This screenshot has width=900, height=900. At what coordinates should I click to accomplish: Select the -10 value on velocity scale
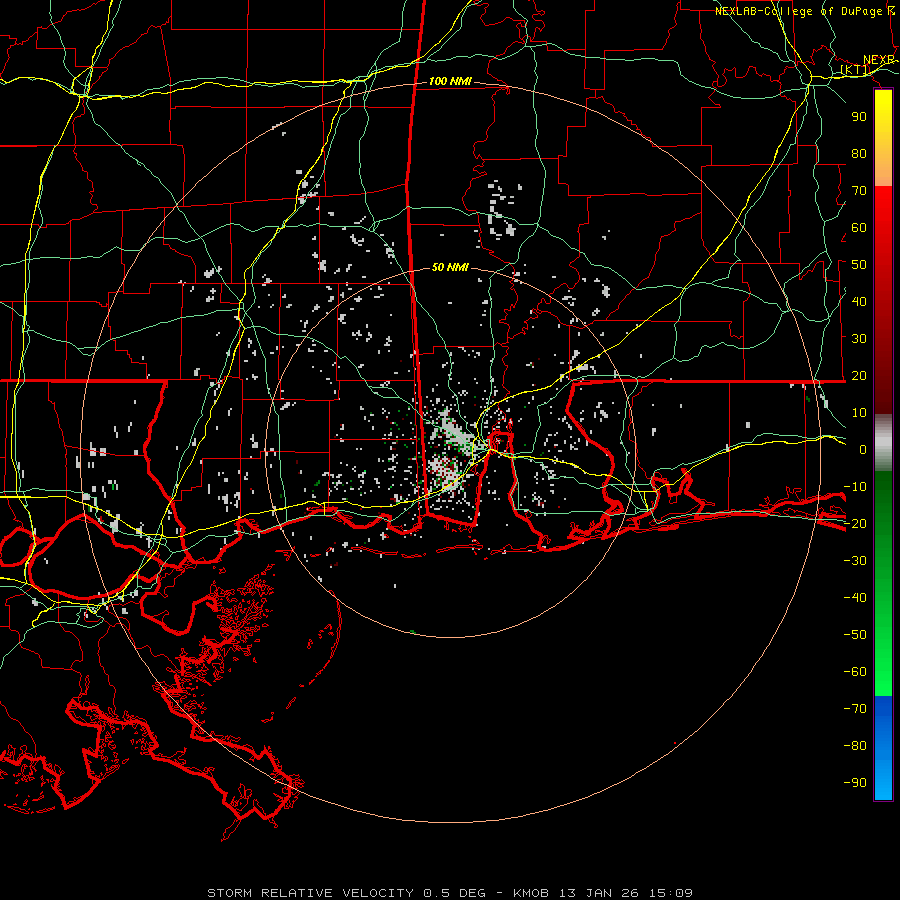coord(855,487)
